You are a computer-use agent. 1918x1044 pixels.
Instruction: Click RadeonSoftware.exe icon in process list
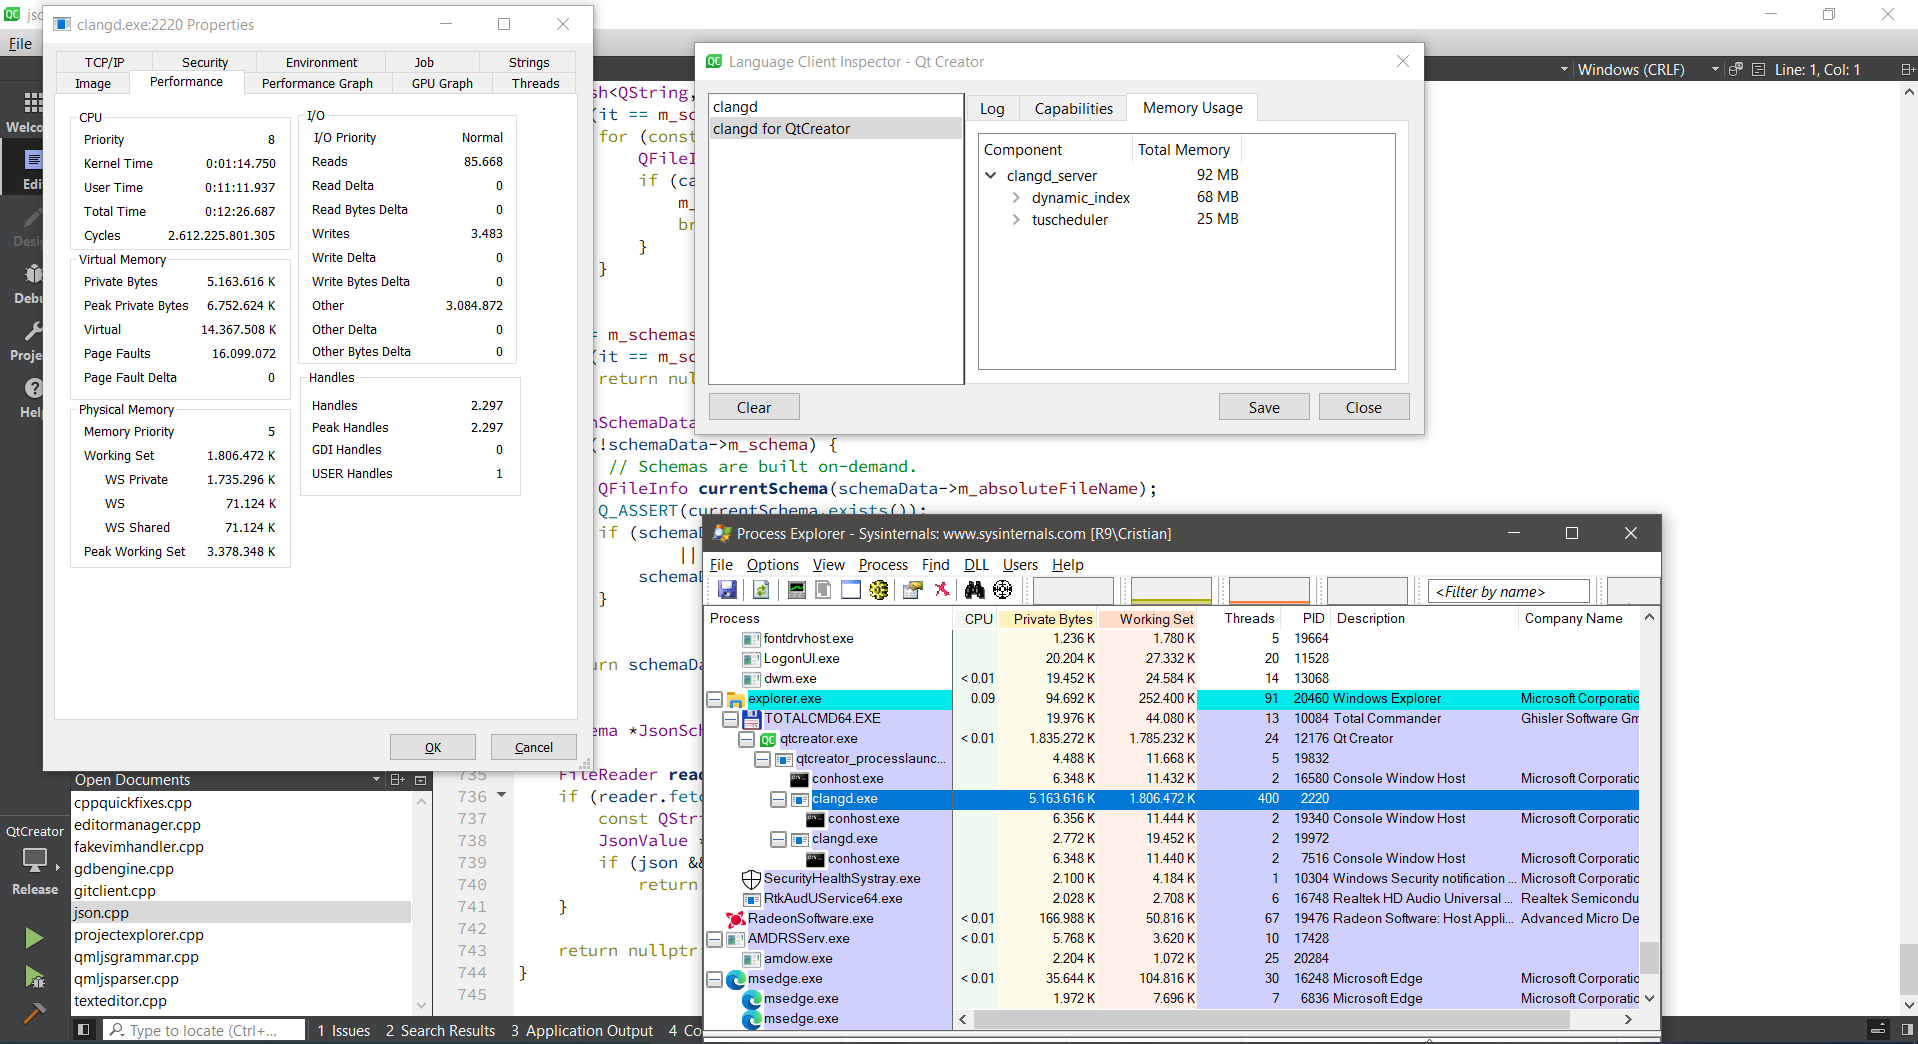(736, 919)
